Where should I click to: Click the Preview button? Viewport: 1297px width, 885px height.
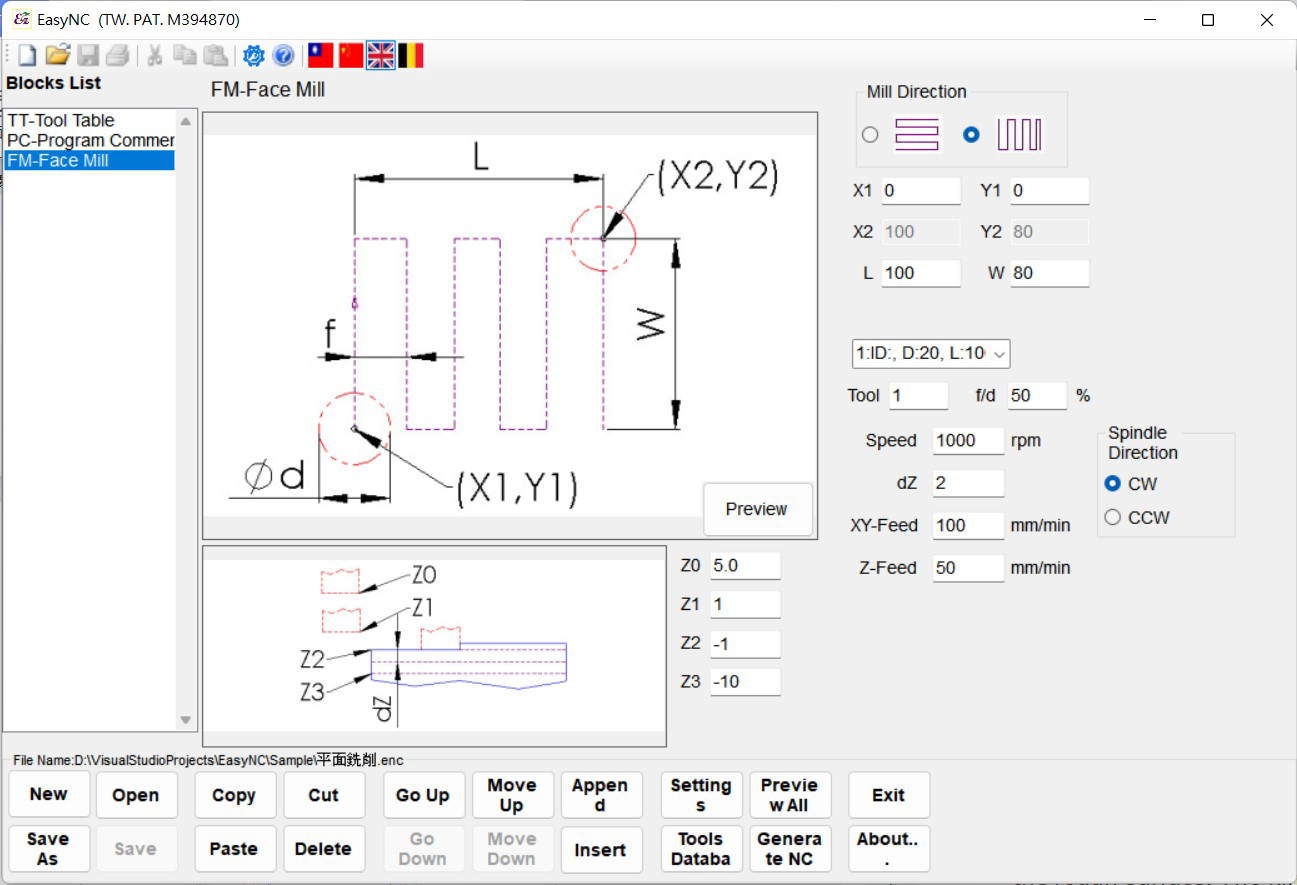[x=757, y=509]
